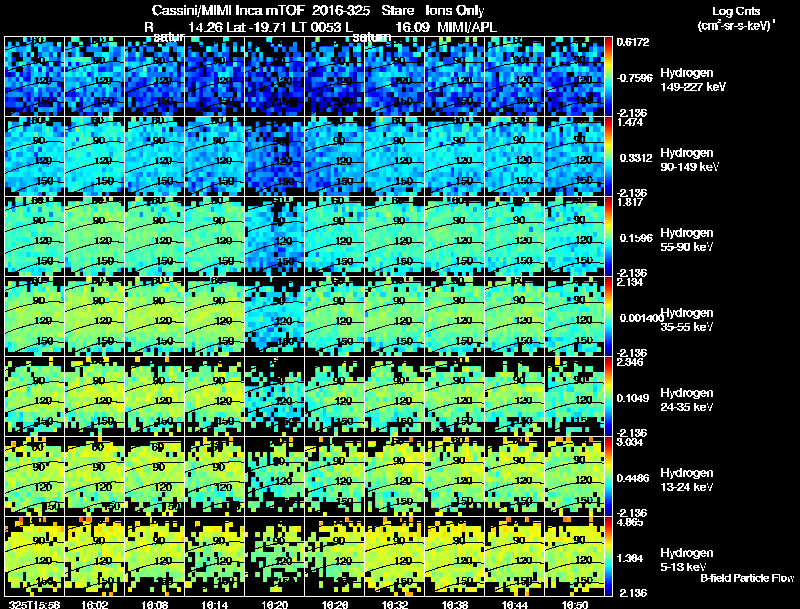
Task: Click the 'Hydrogen 24-35 keV' row label
Action: 687,400
